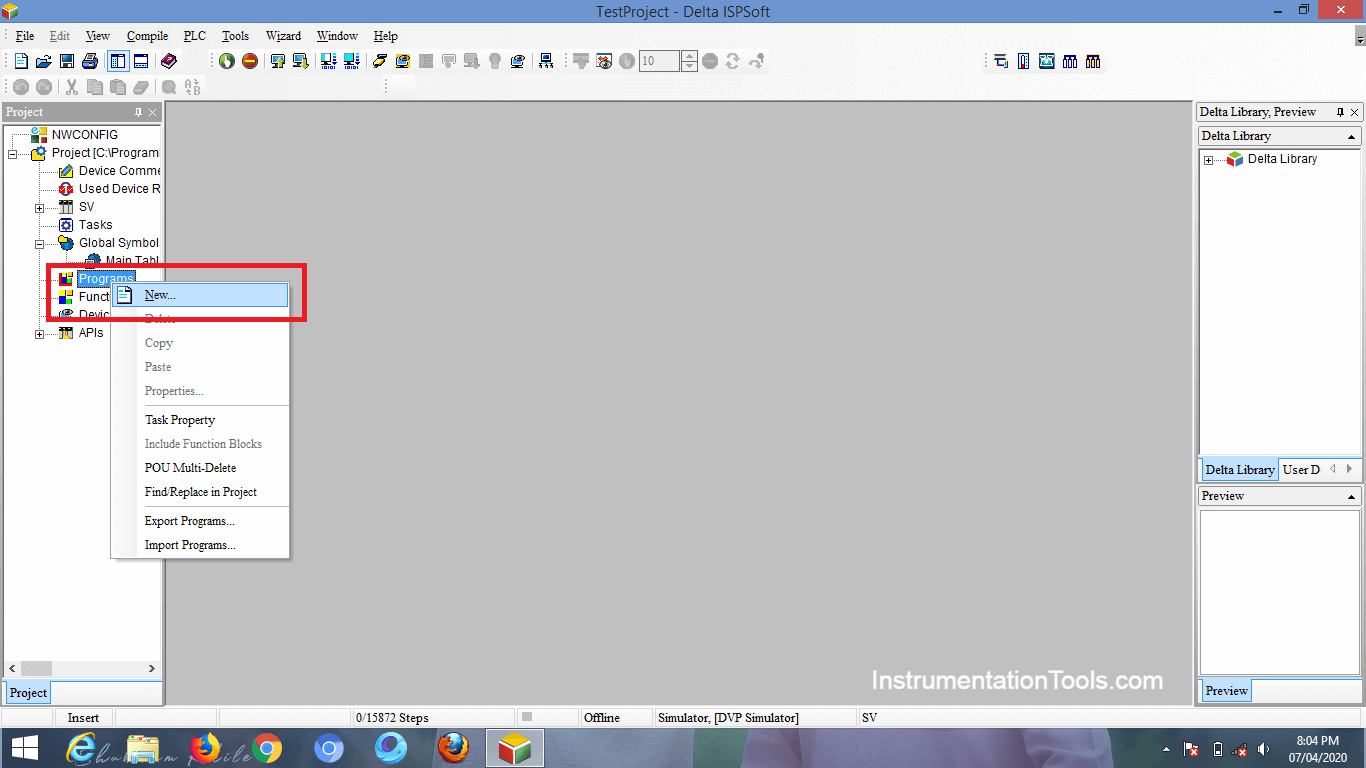Expand the SV tree node
The height and width of the screenshot is (768, 1366).
pyautogui.click(x=40, y=208)
